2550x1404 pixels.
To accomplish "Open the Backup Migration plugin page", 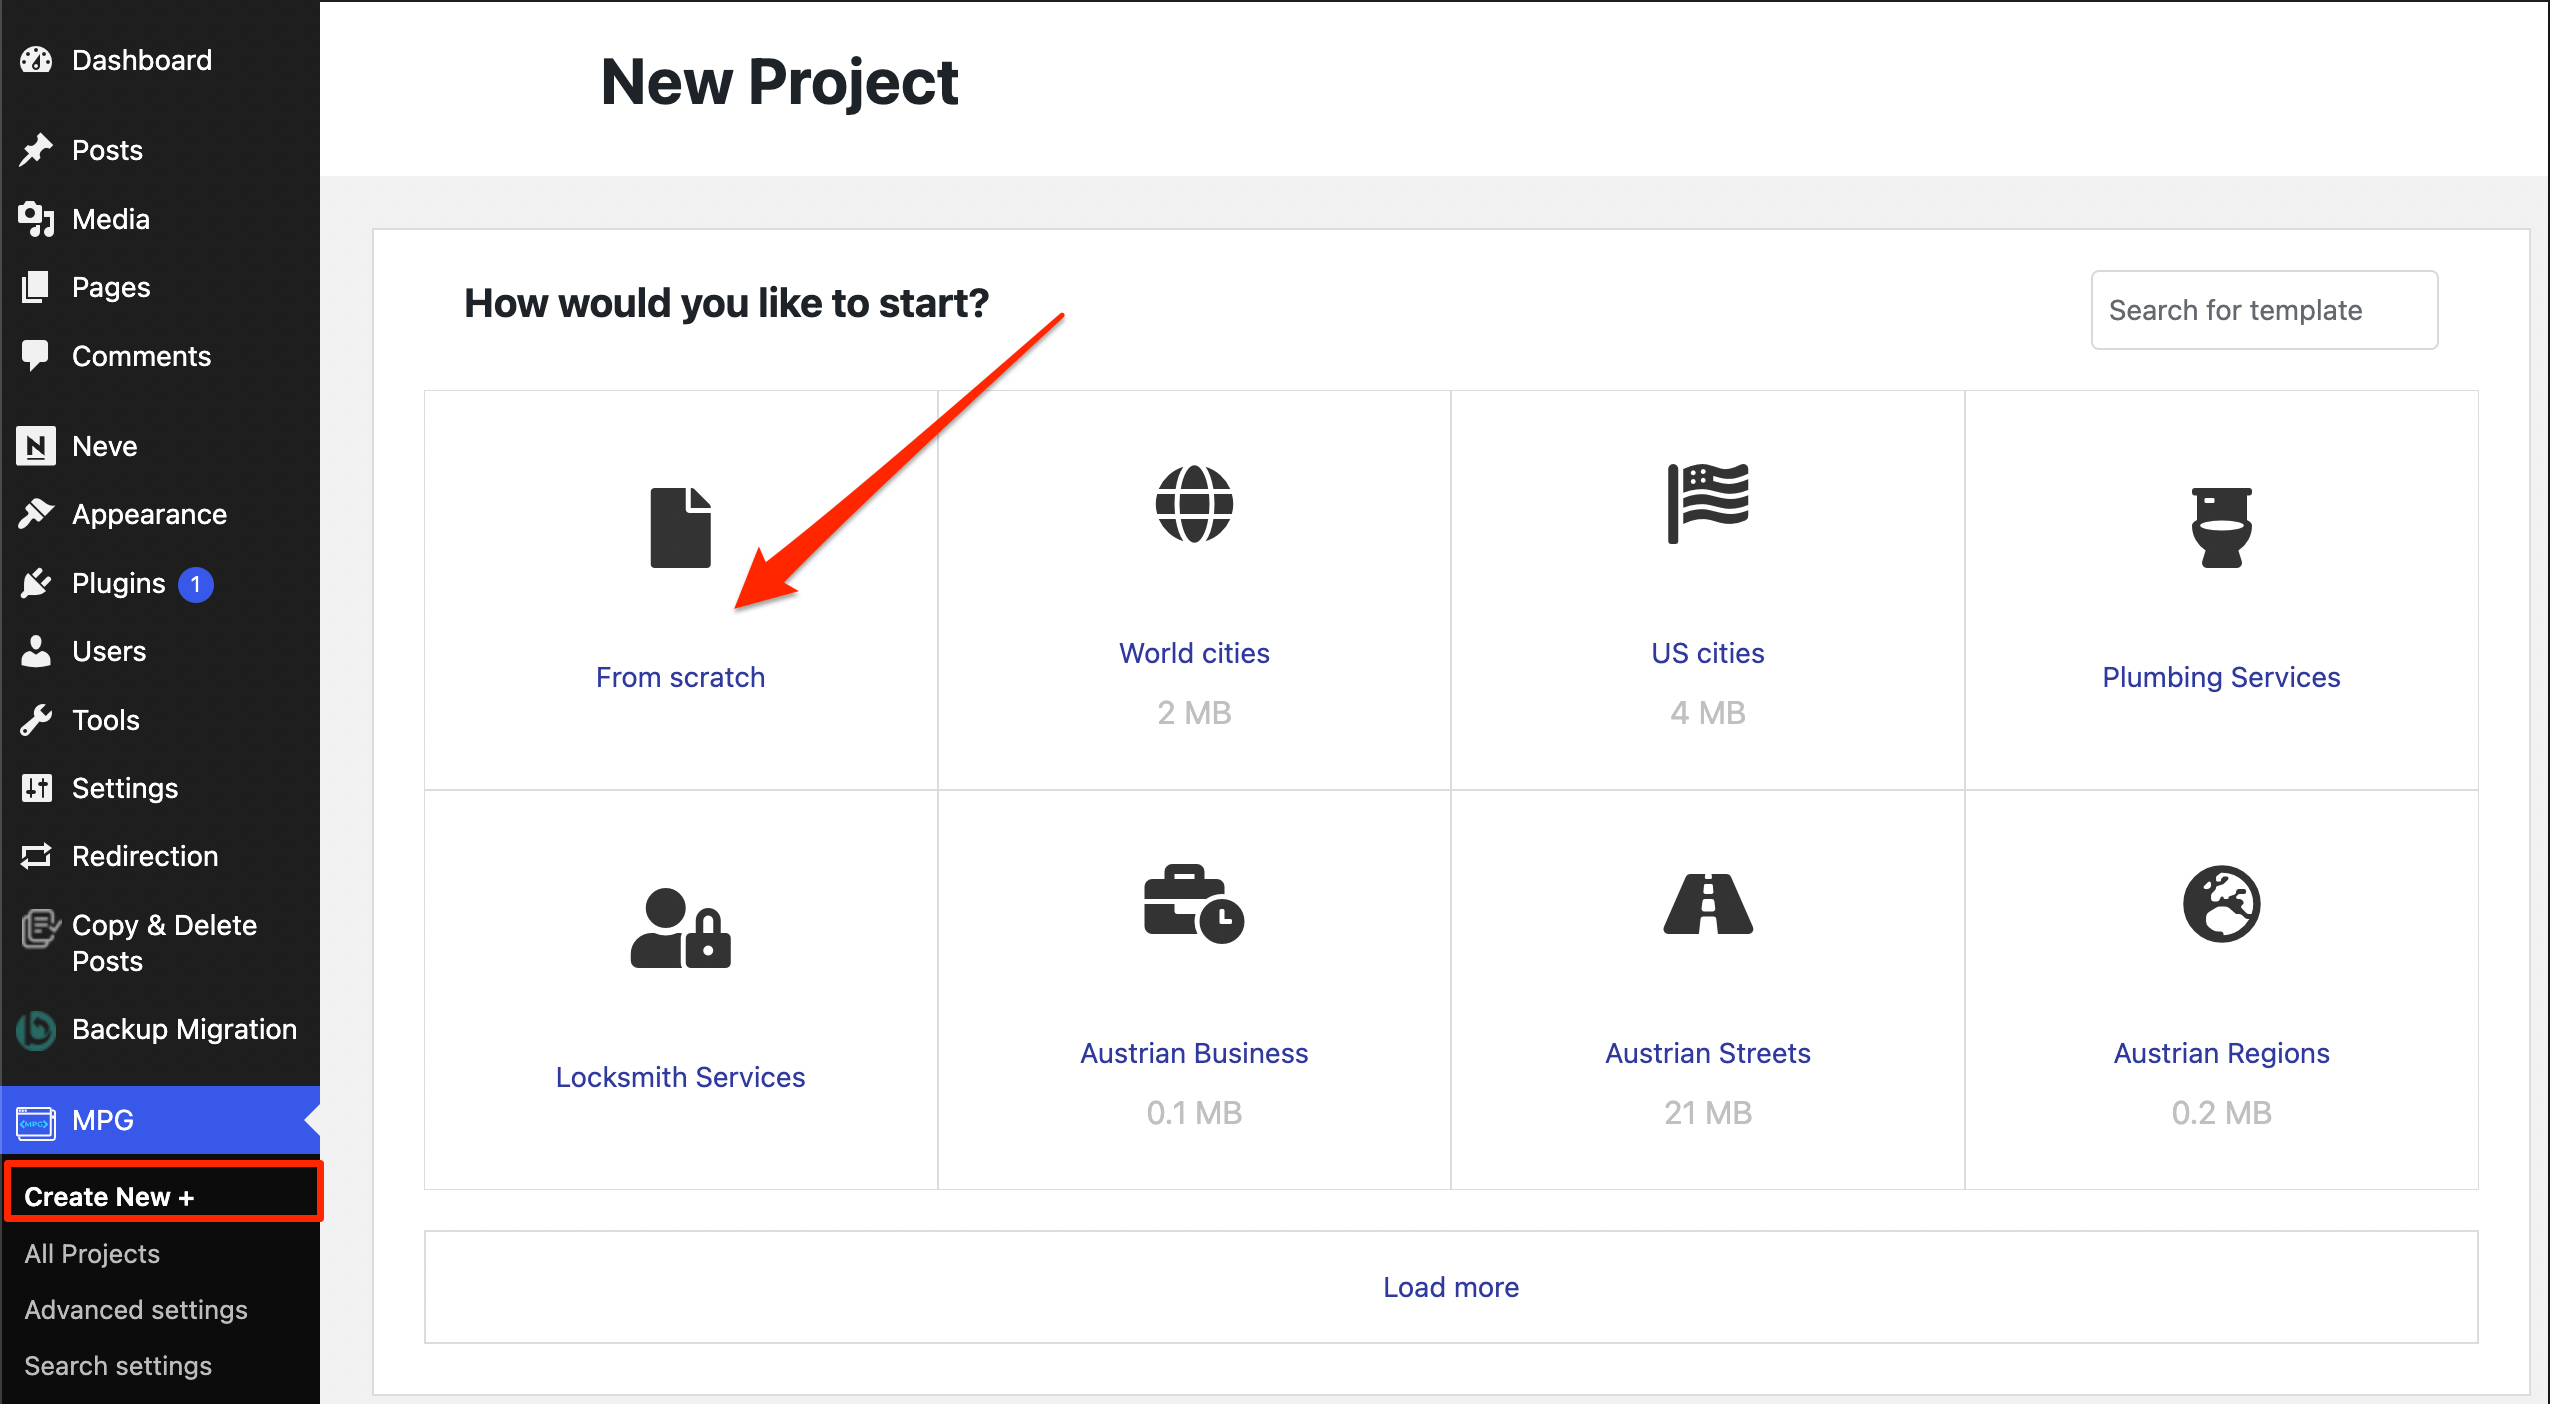I will [184, 1029].
